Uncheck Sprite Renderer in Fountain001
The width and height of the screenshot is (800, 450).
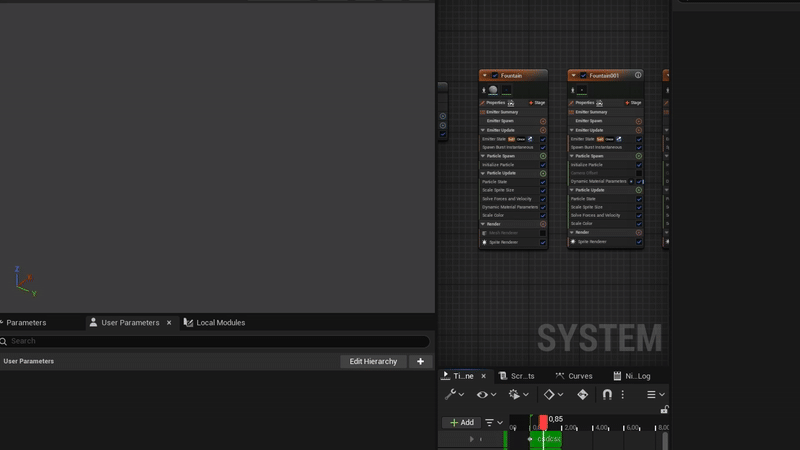[x=639, y=242]
